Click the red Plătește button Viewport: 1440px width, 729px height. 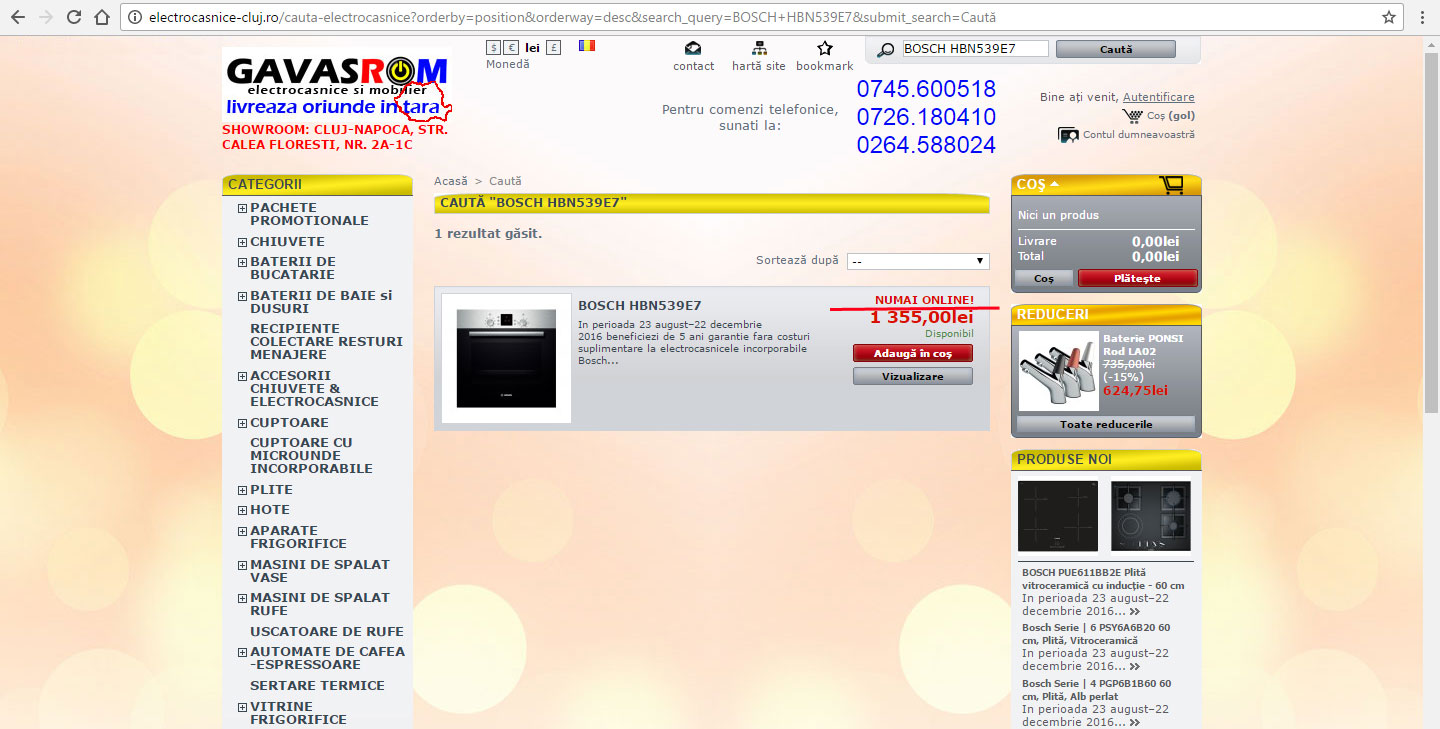pyautogui.click(x=1137, y=278)
